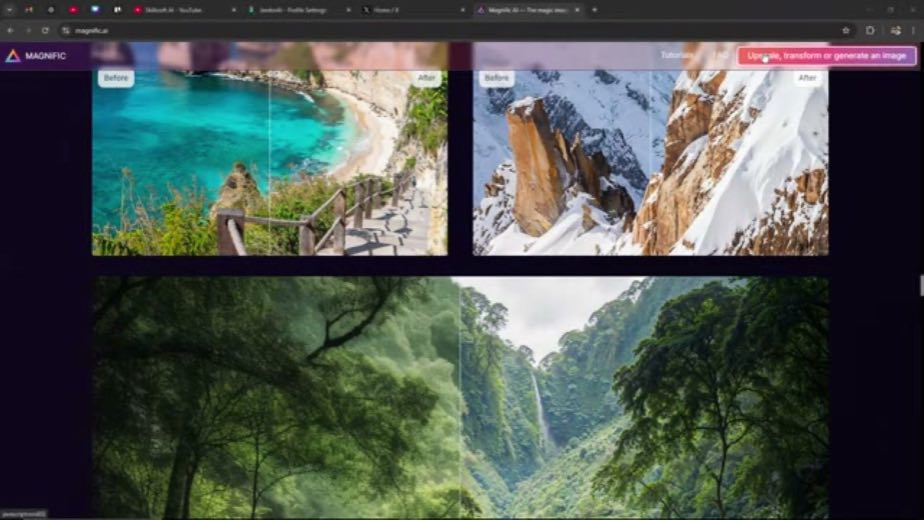Close the Magnific AI tab
924x520 pixels.
[x=577, y=10]
